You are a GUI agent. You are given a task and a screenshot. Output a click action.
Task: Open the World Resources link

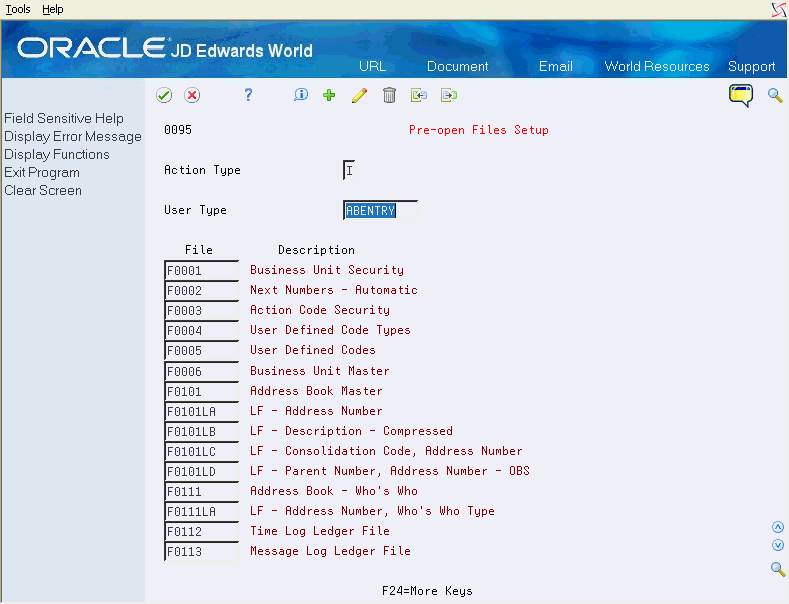657,66
